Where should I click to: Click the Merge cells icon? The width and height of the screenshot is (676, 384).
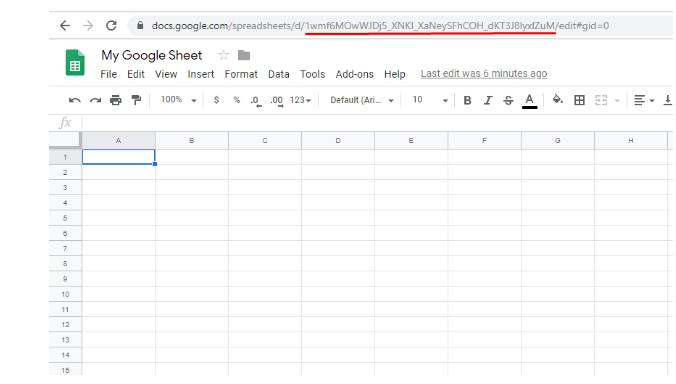click(x=601, y=100)
